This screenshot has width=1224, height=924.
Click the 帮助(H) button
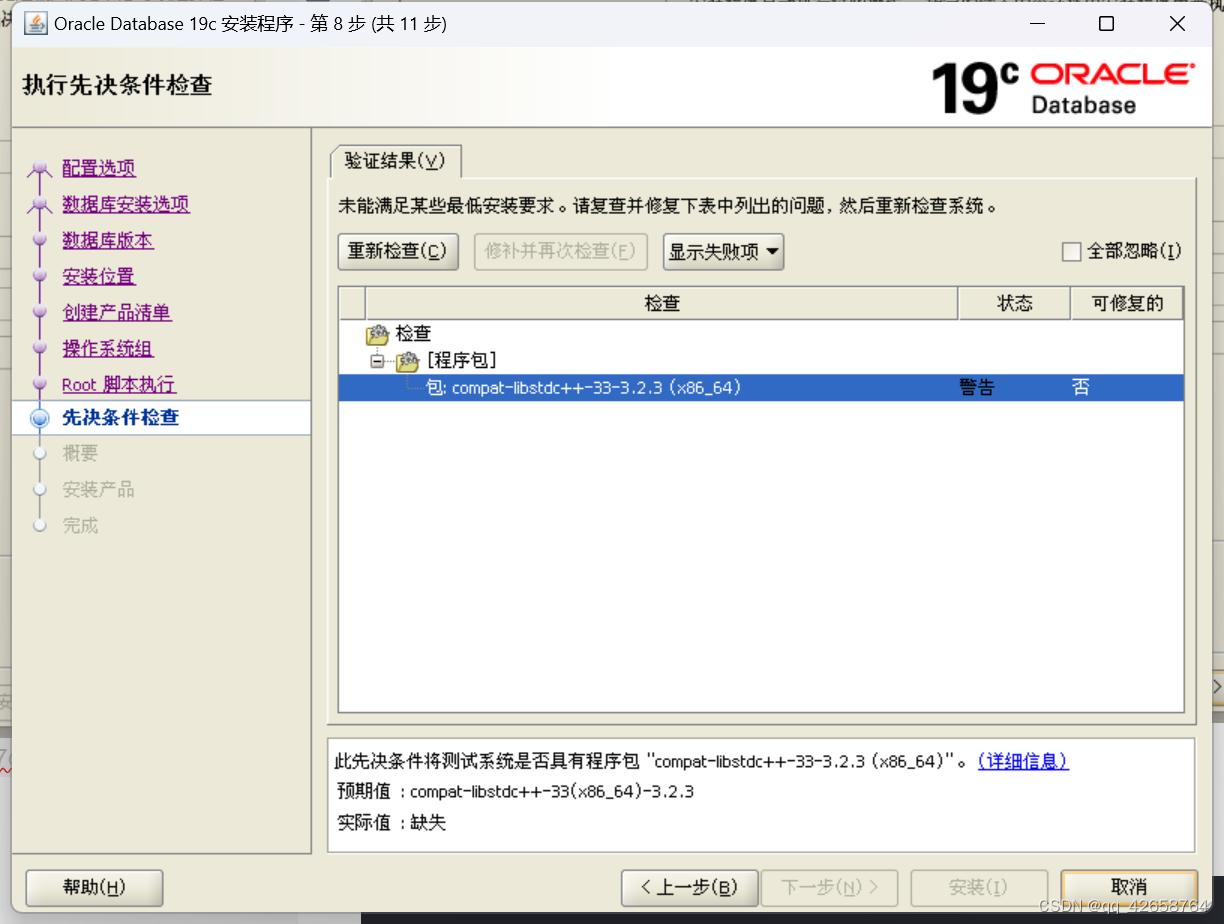(x=94, y=888)
